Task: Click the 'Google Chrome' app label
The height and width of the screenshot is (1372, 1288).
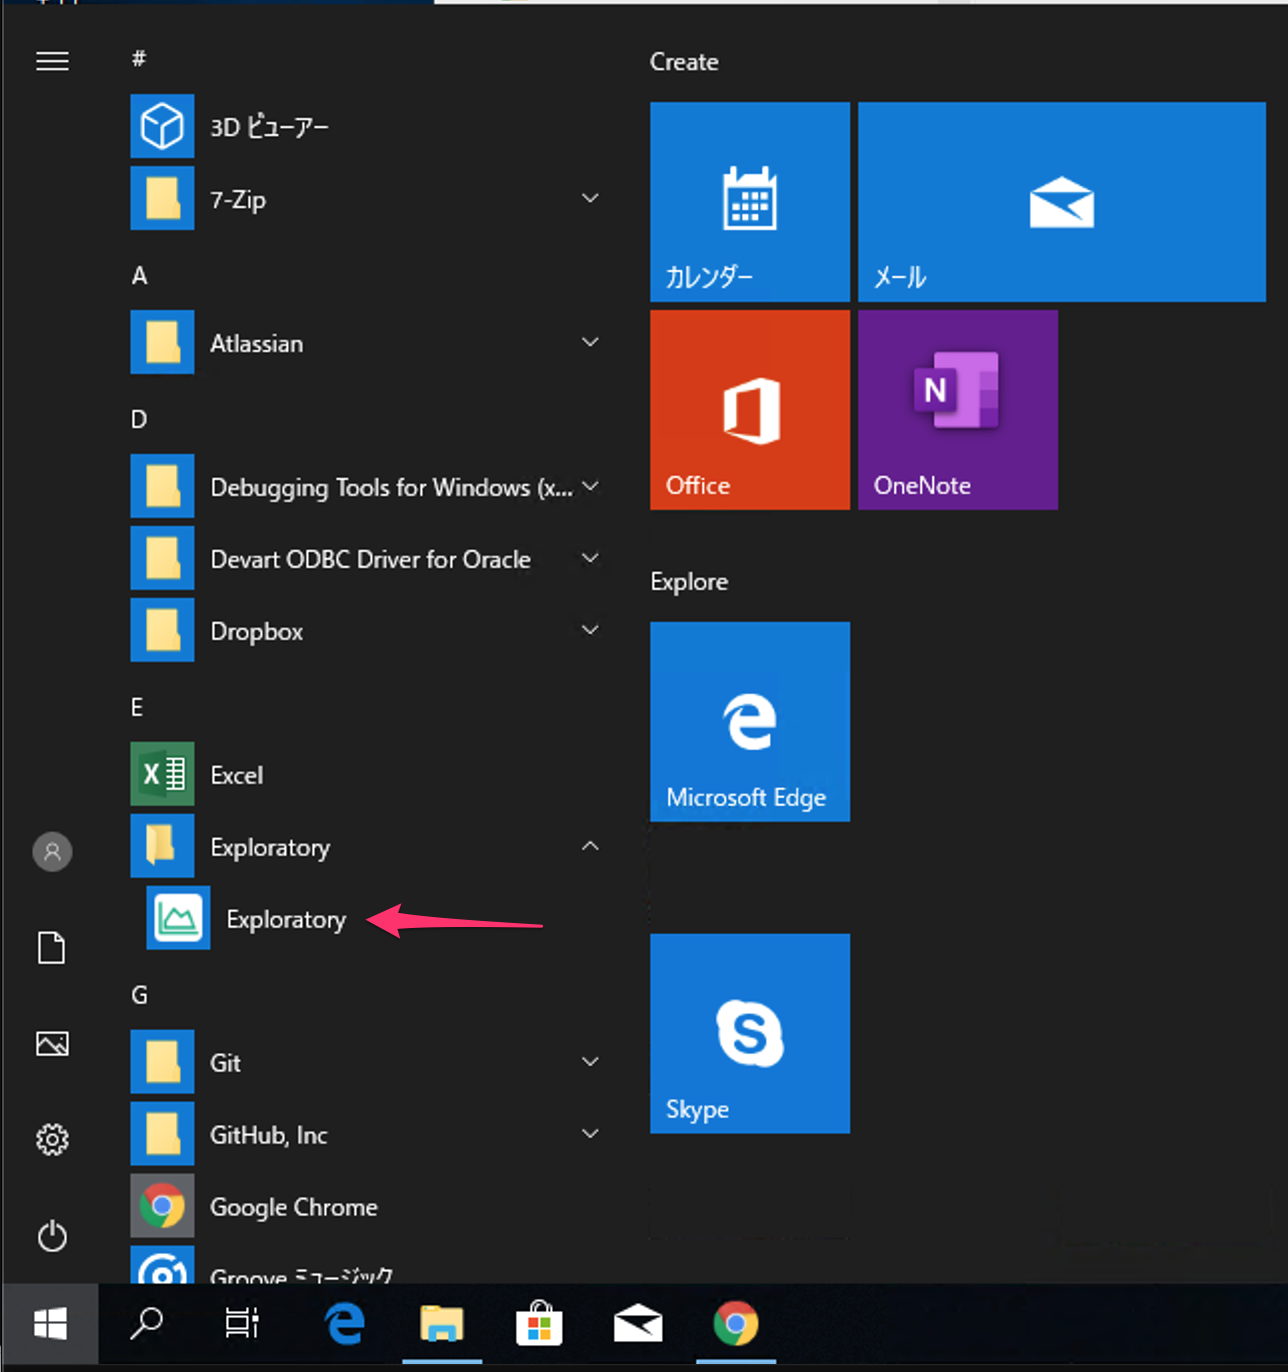Action: (294, 1207)
